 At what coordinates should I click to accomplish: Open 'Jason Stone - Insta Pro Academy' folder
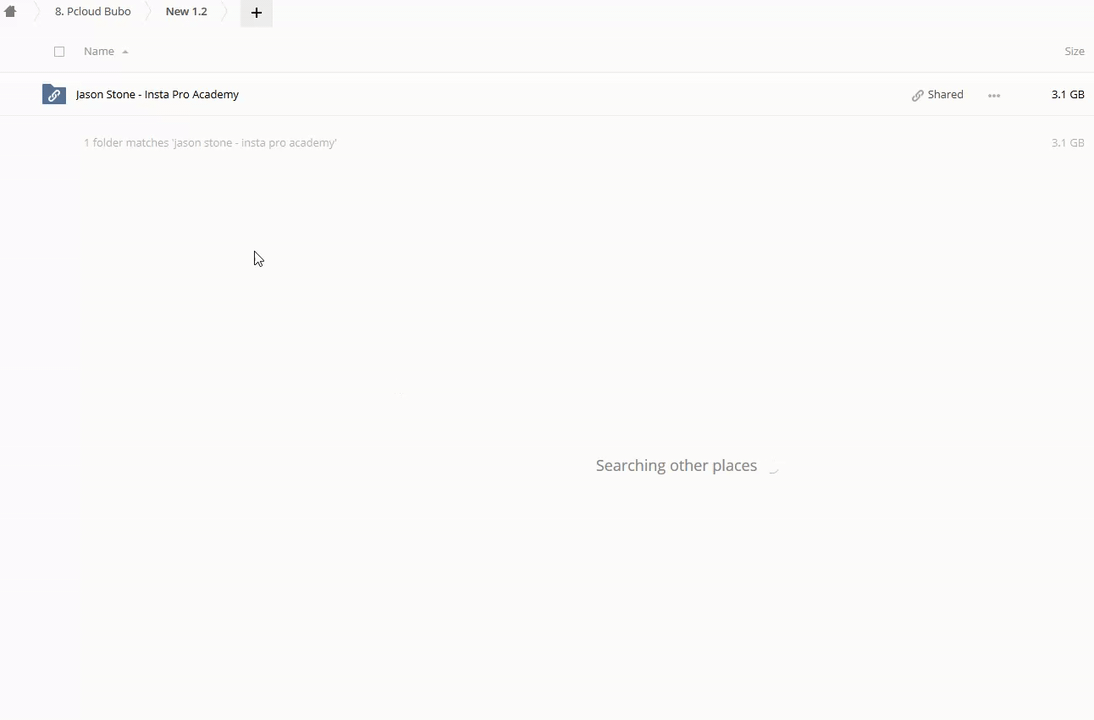click(x=157, y=95)
